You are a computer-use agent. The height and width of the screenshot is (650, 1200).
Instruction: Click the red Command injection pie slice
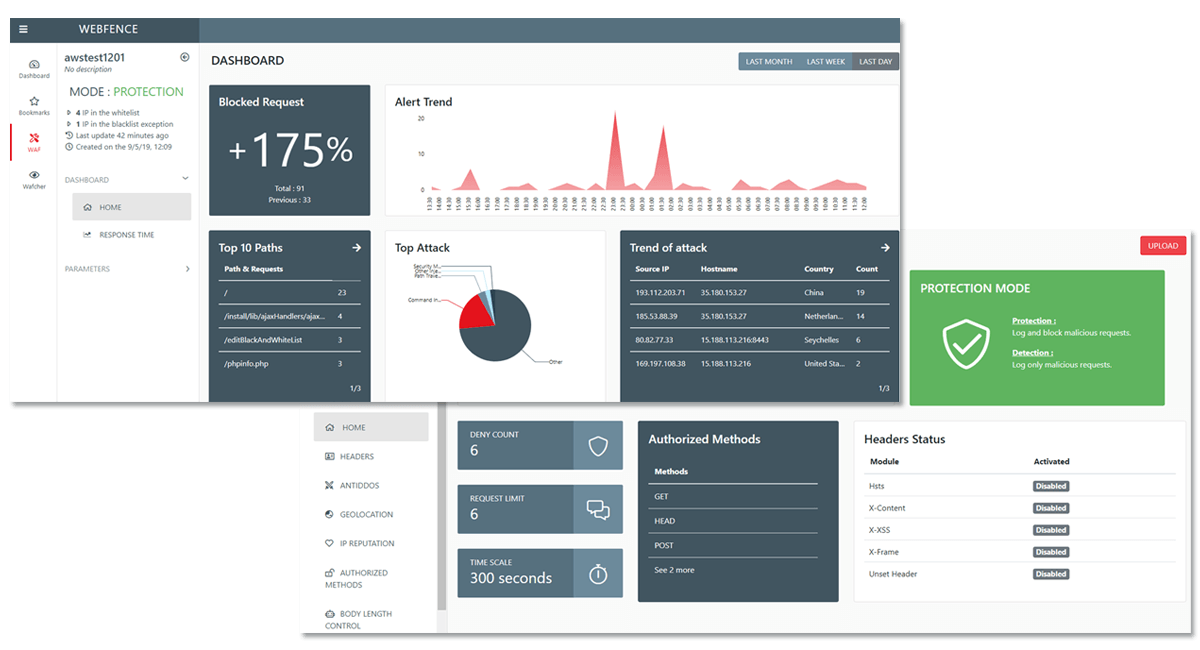coord(476,311)
